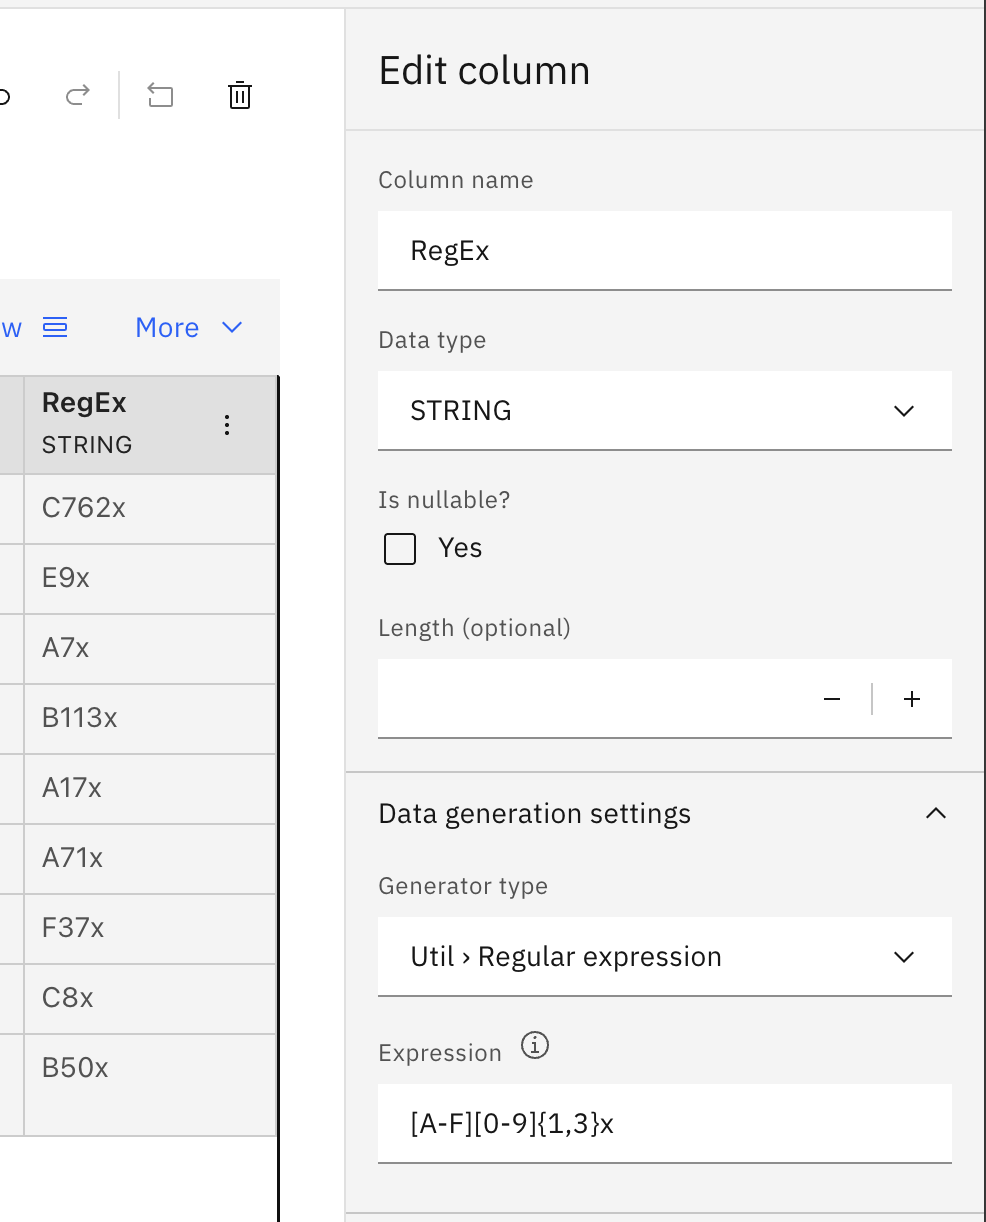Click the add row icon
The width and height of the screenshot is (986, 1222).
[55, 327]
